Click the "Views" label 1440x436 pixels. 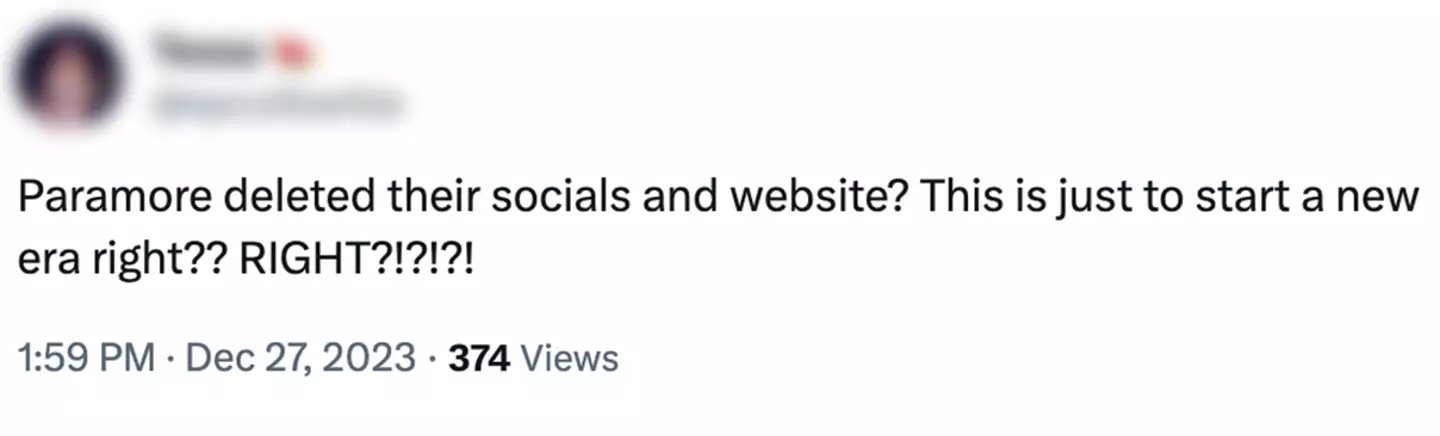[570, 357]
